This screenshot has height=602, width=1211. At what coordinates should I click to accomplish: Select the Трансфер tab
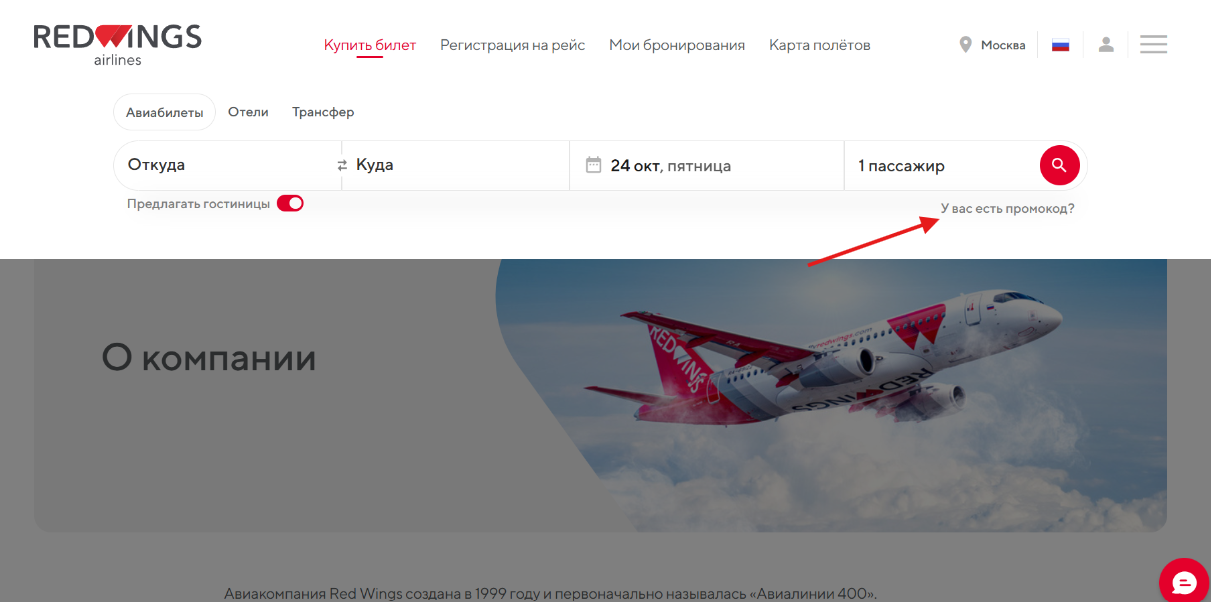[323, 112]
